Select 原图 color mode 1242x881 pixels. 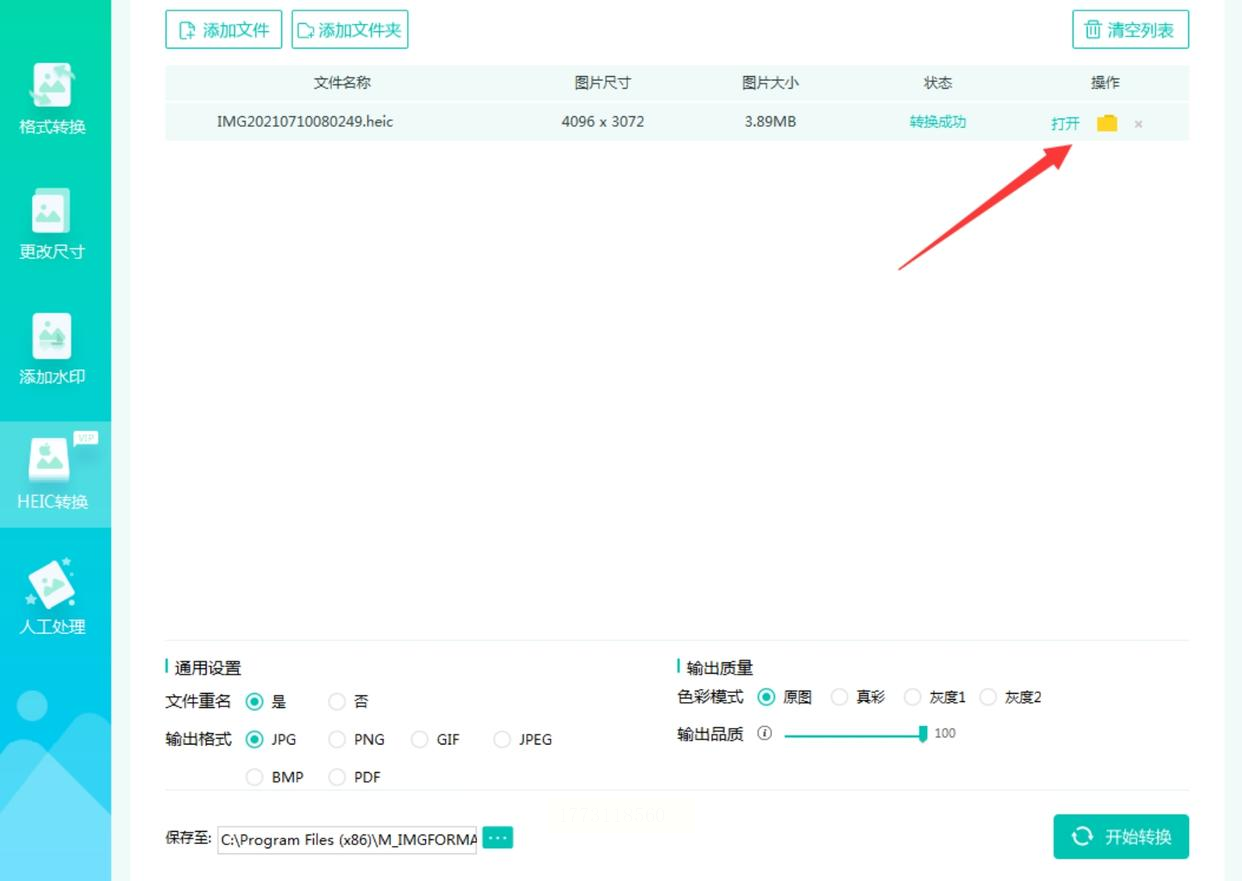pyautogui.click(x=767, y=697)
